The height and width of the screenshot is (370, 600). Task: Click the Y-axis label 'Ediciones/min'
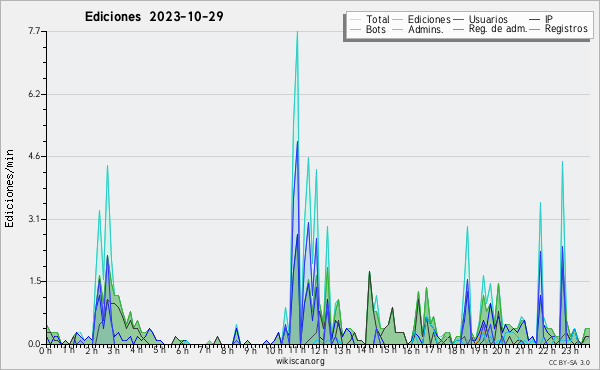pyautogui.click(x=10, y=188)
